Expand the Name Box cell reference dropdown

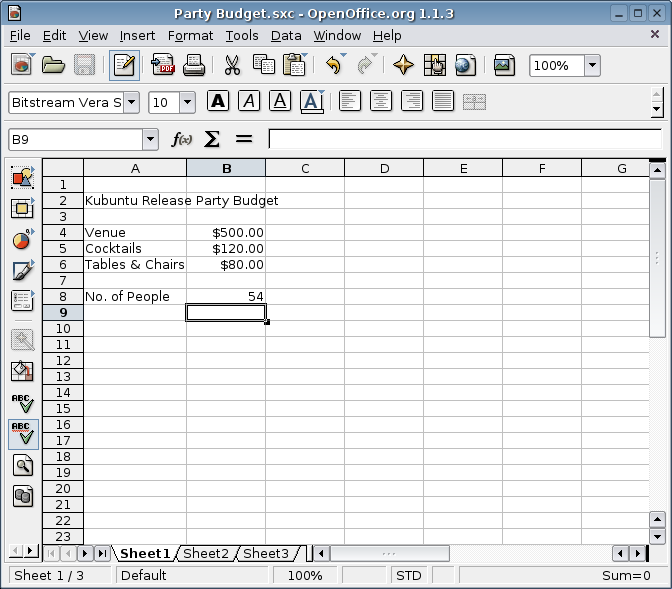(150, 139)
